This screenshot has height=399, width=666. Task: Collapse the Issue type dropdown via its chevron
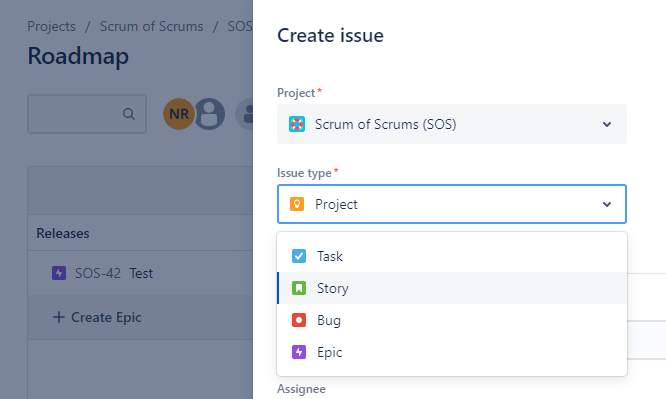pyautogui.click(x=607, y=204)
